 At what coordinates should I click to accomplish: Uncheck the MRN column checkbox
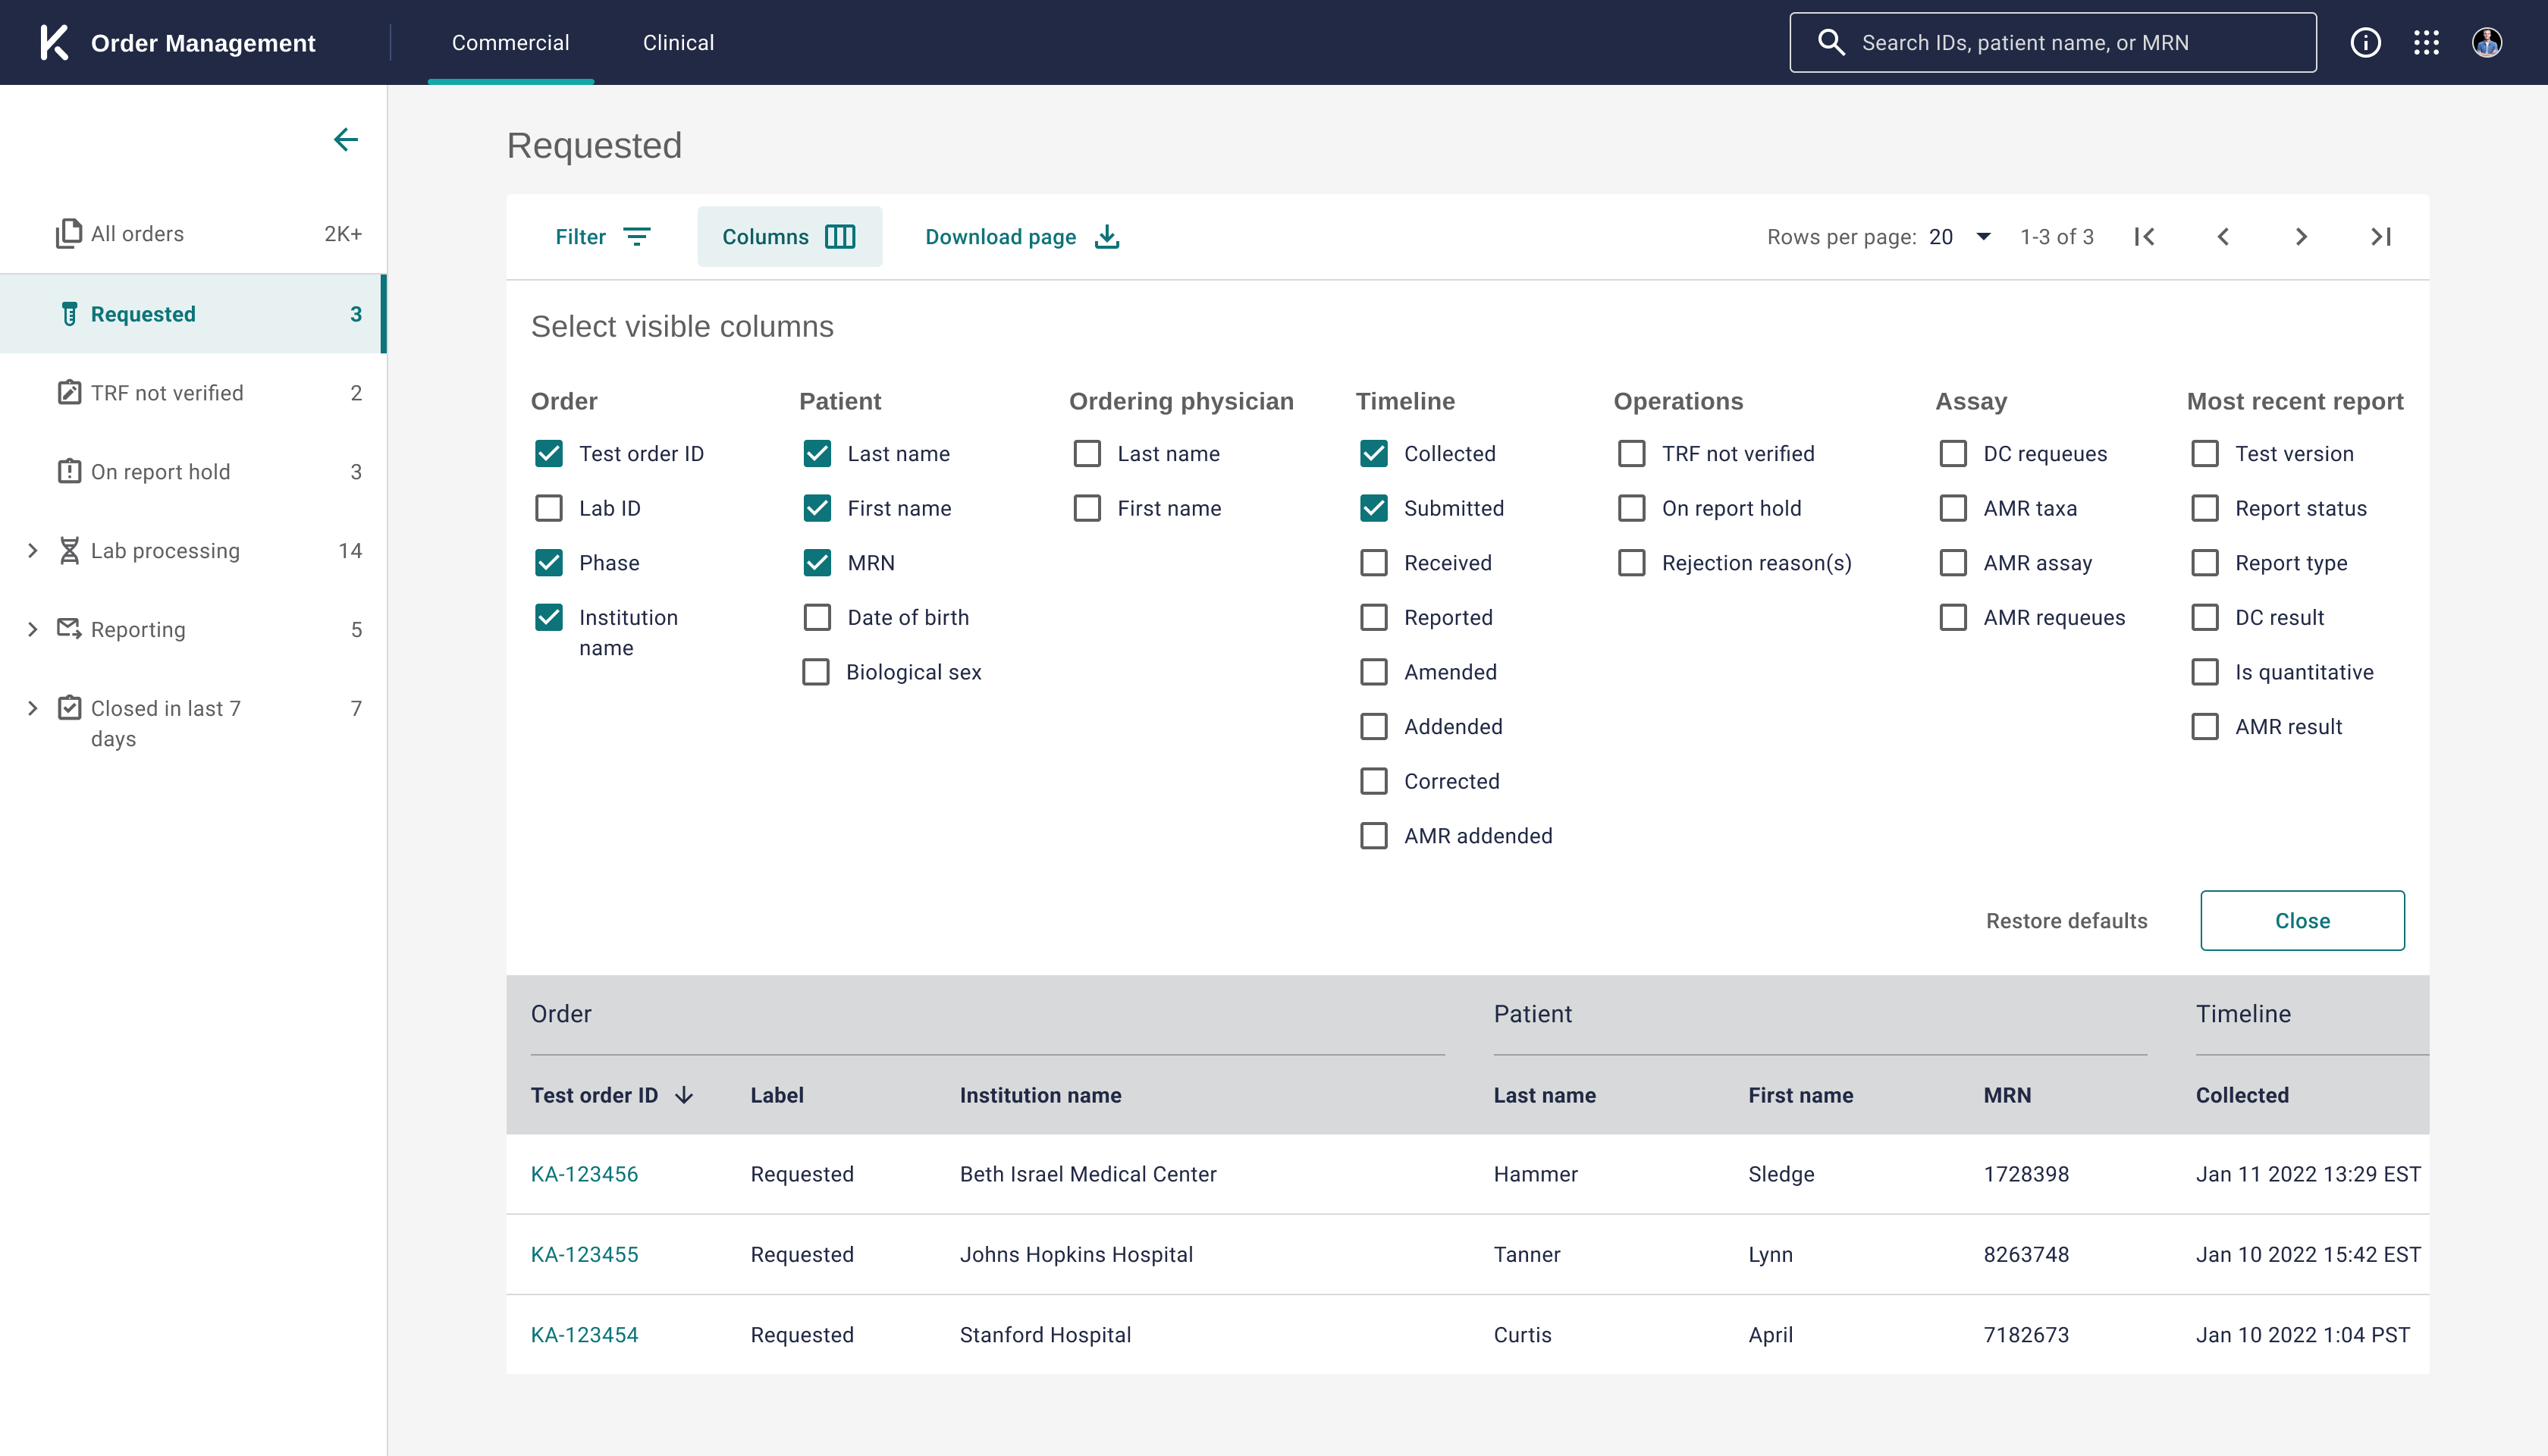click(817, 563)
